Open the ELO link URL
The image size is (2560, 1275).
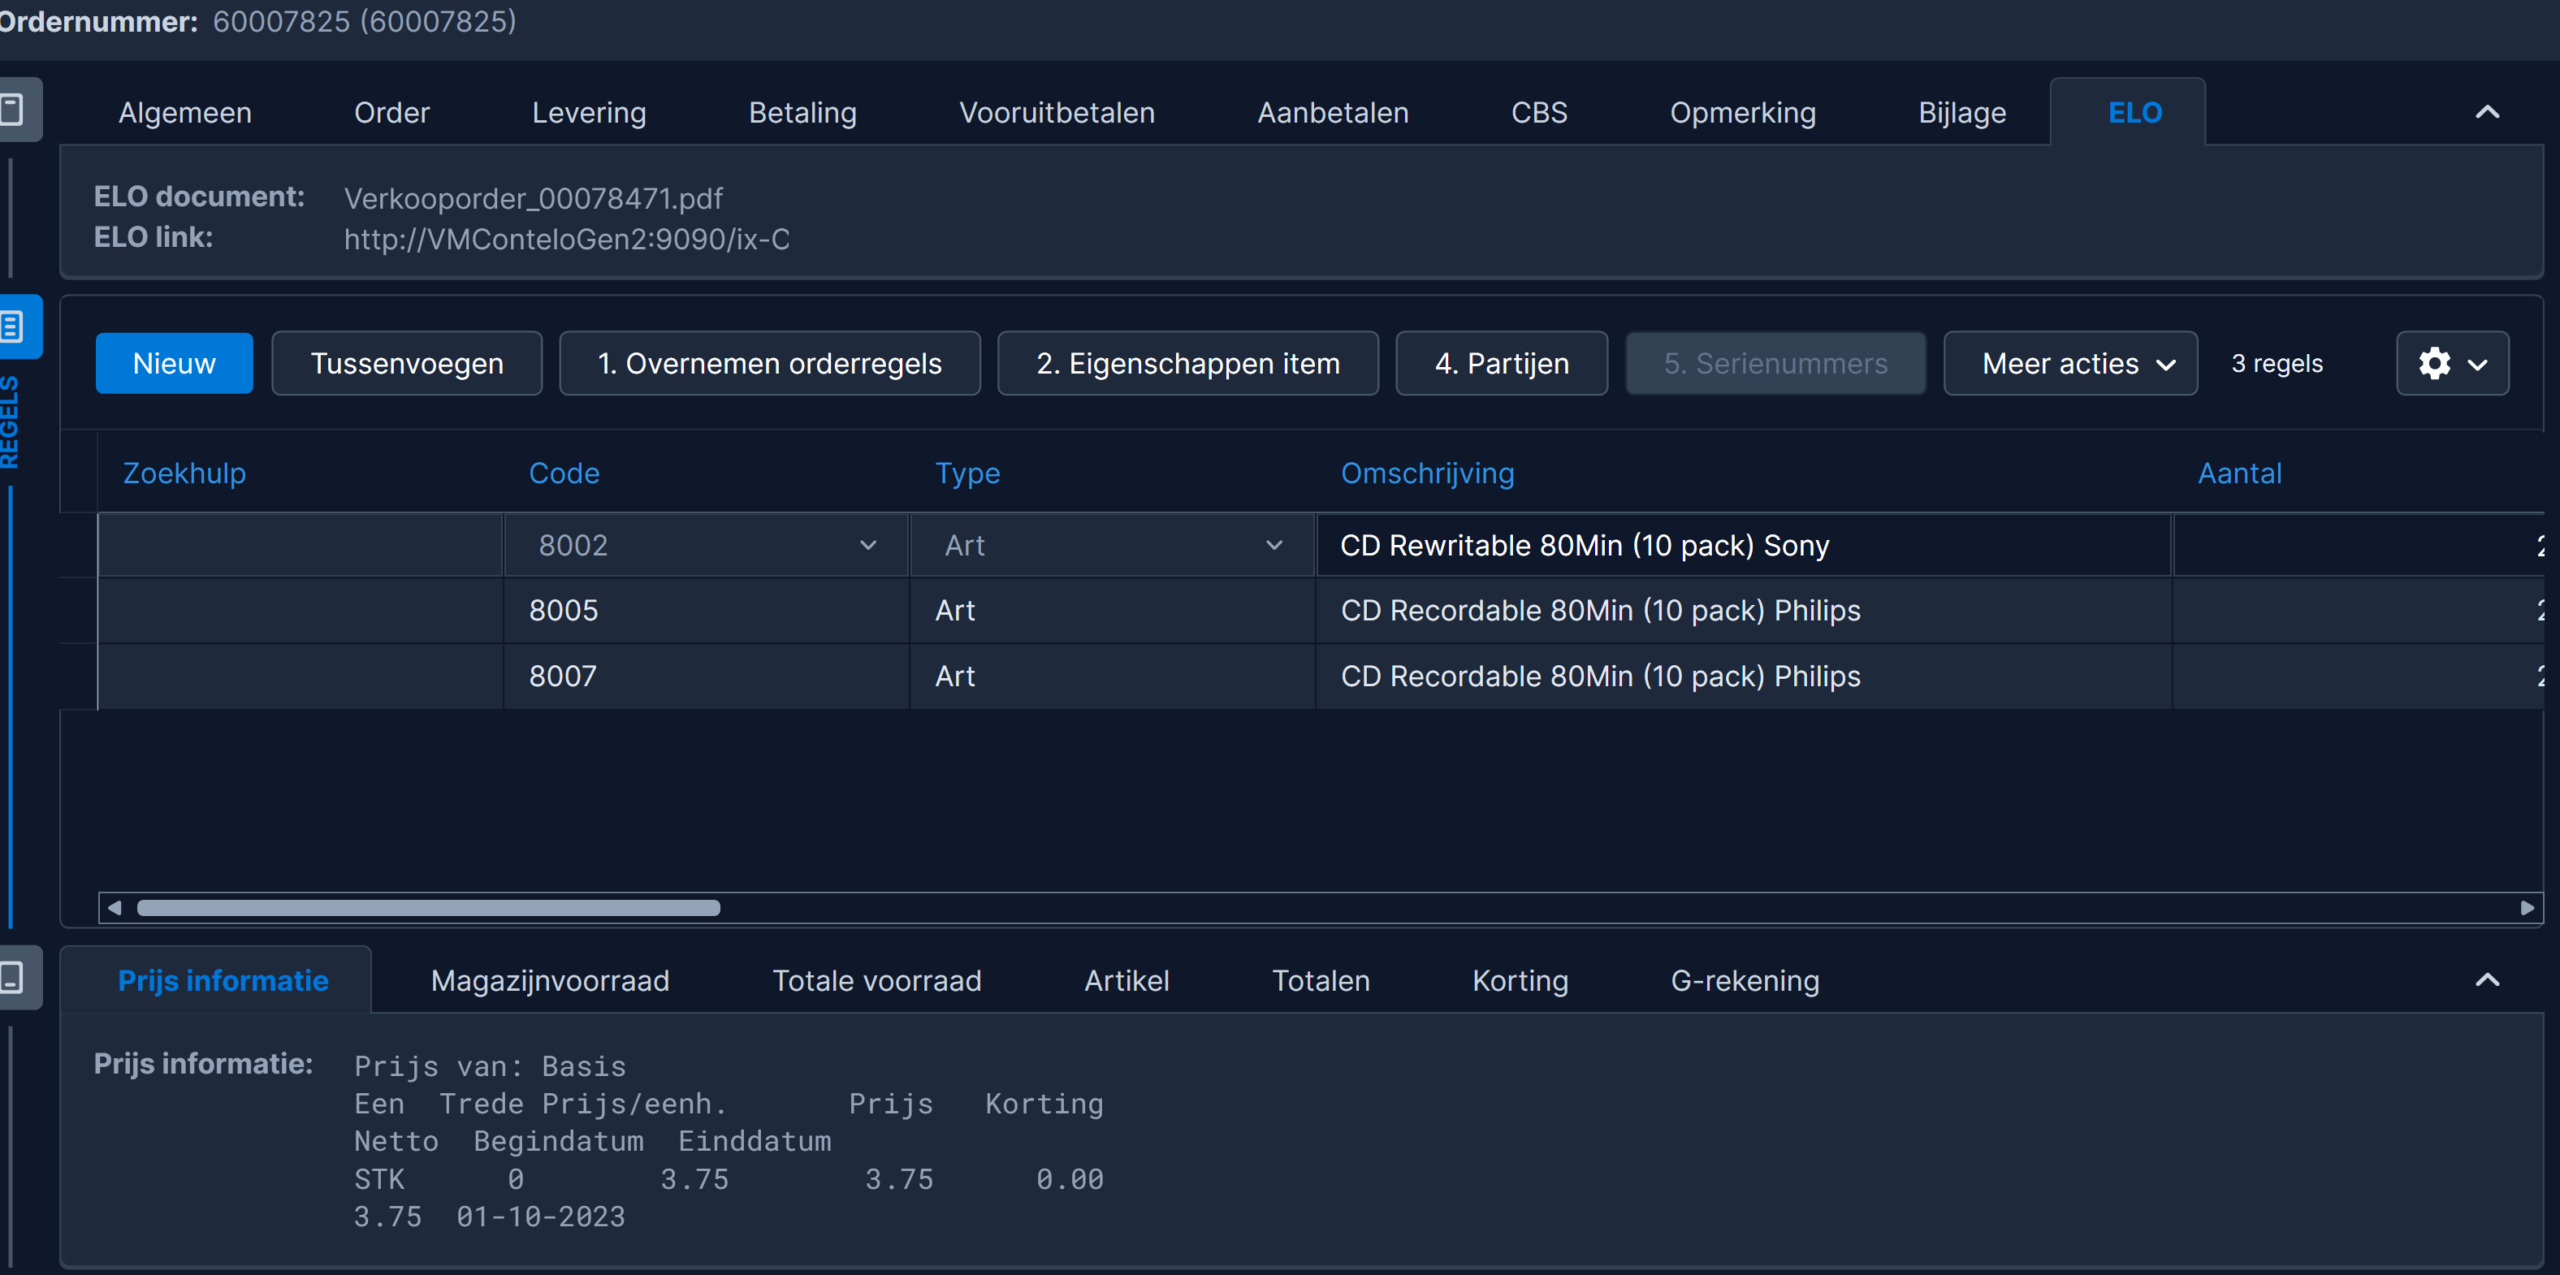(567, 240)
